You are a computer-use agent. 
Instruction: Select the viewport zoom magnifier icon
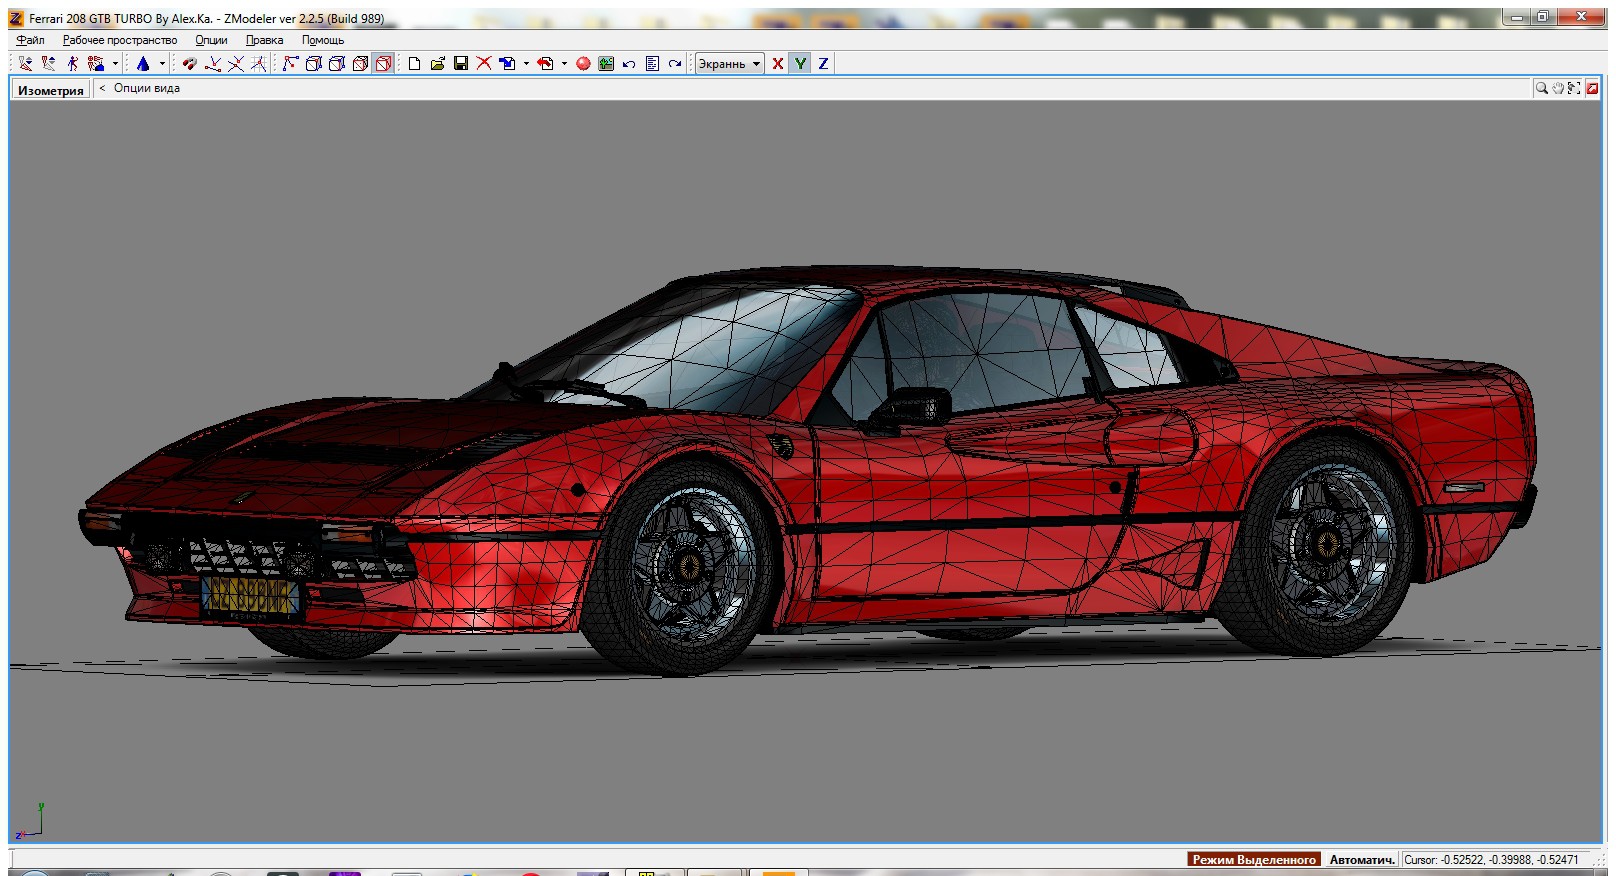pyautogui.click(x=1542, y=88)
